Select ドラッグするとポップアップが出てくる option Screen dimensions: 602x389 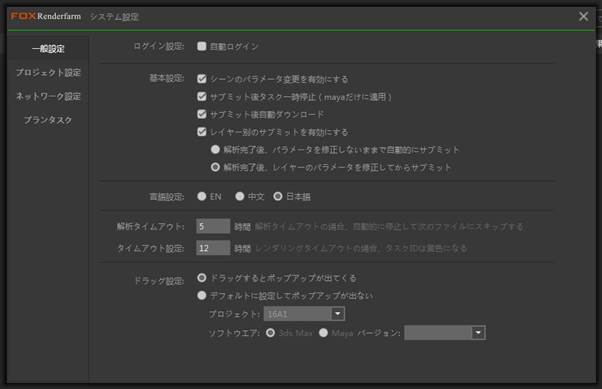(x=202, y=278)
